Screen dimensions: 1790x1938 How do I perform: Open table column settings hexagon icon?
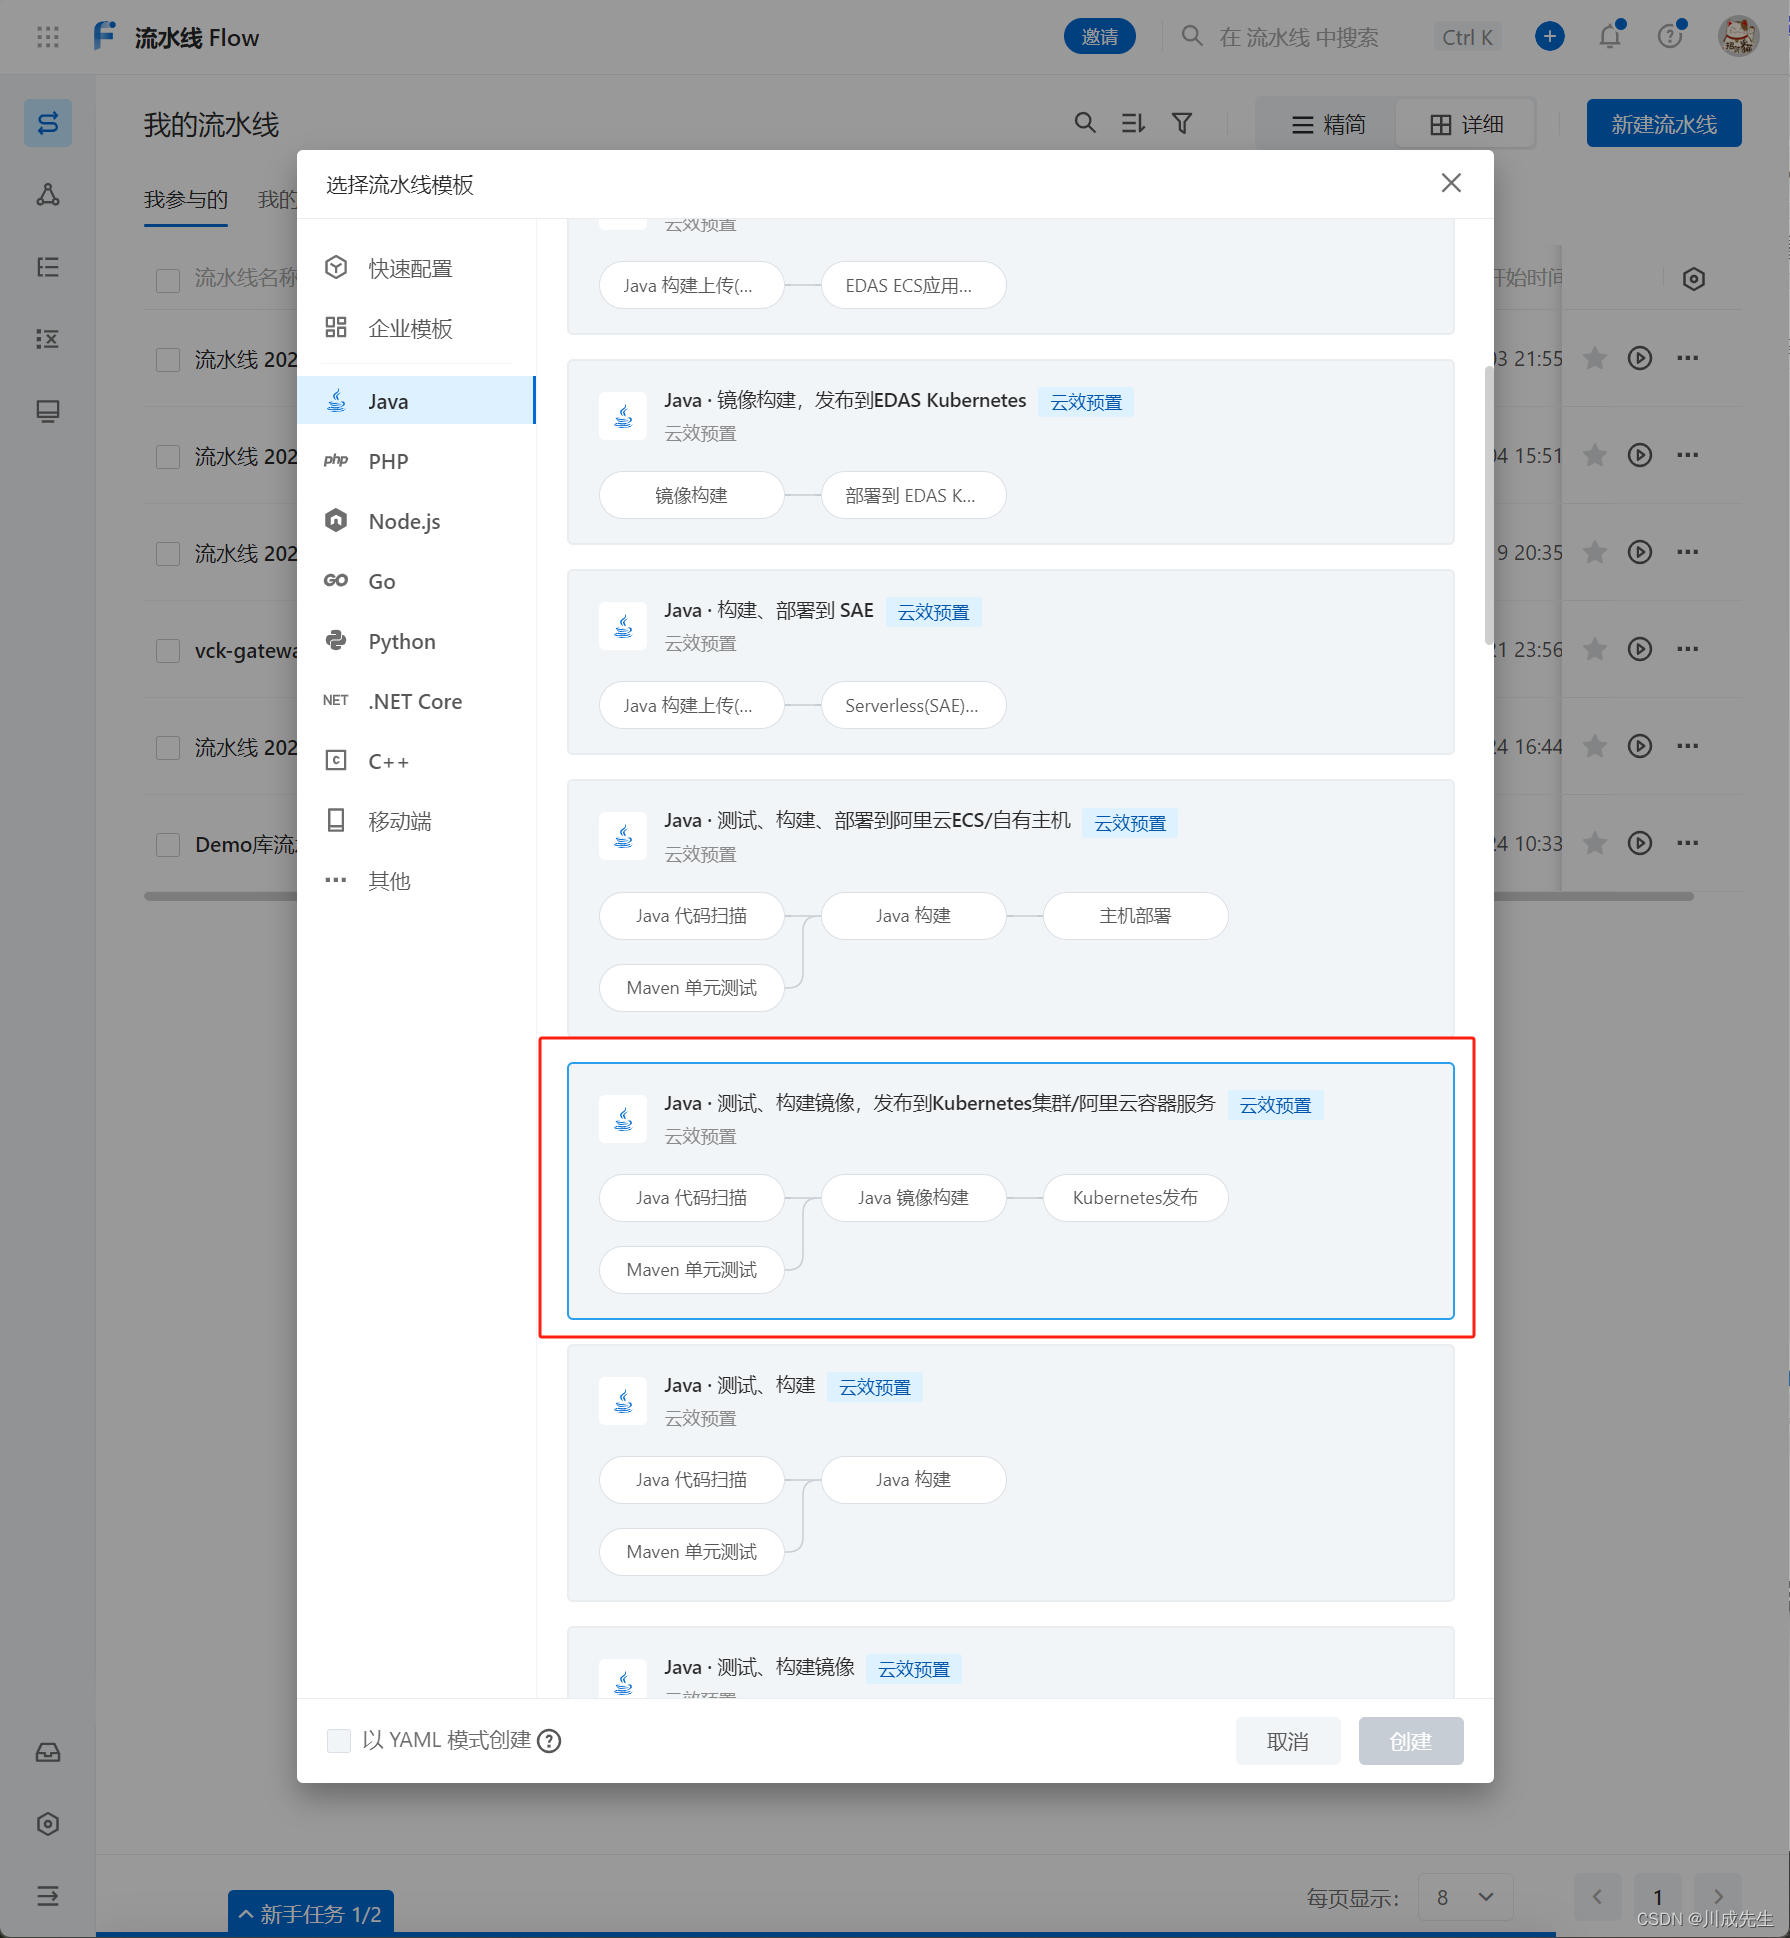coord(1693,279)
